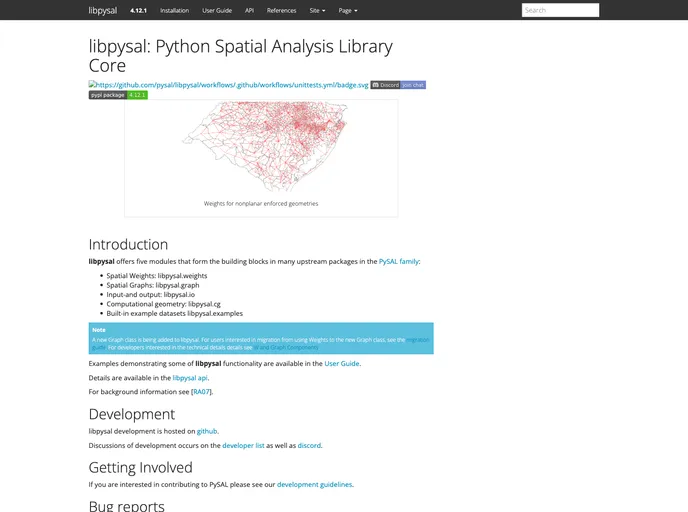Open W and Graph Components link
This screenshot has height=512, width=688.
point(286,347)
